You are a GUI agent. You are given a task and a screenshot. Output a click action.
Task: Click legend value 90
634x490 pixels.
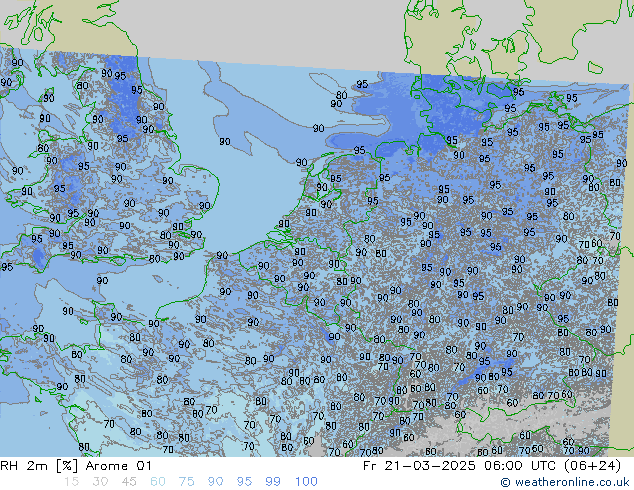215,482
